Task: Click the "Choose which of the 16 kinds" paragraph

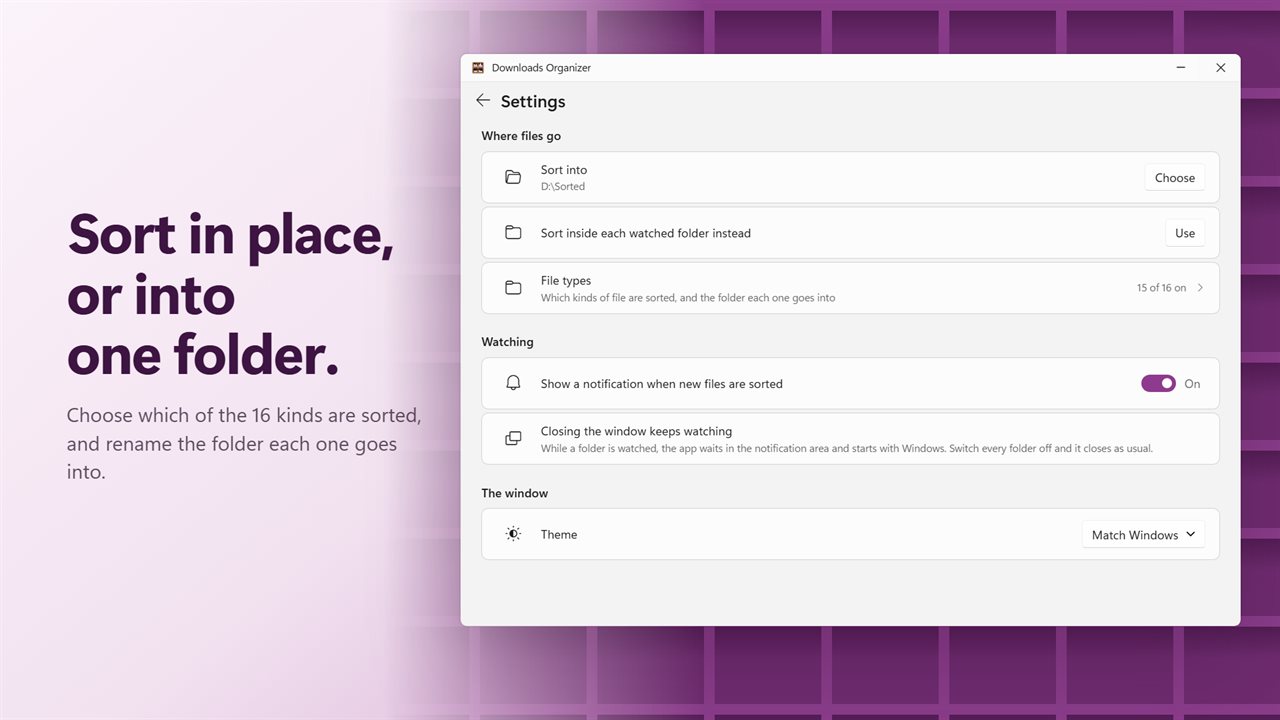Action: (x=244, y=443)
